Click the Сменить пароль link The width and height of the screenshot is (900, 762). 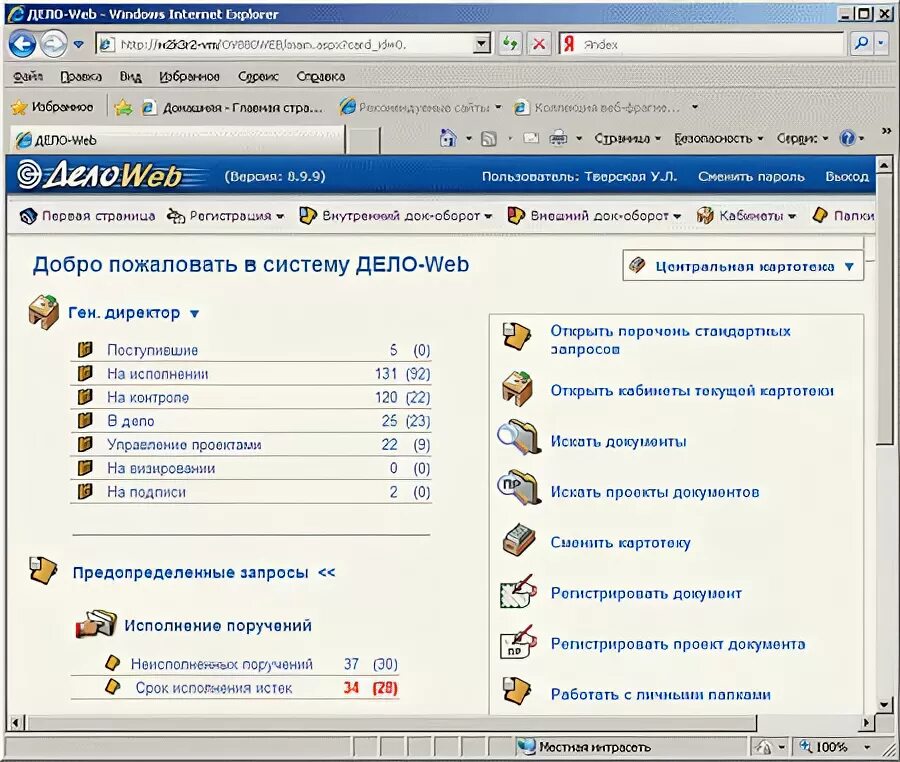751,176
